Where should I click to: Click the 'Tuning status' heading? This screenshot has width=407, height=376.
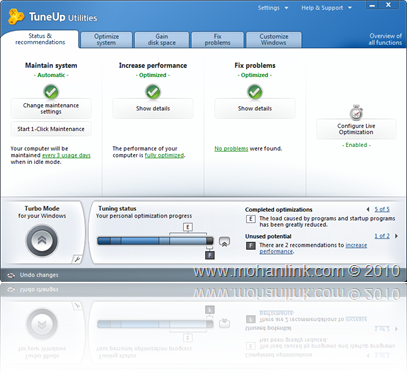[117, 209]
